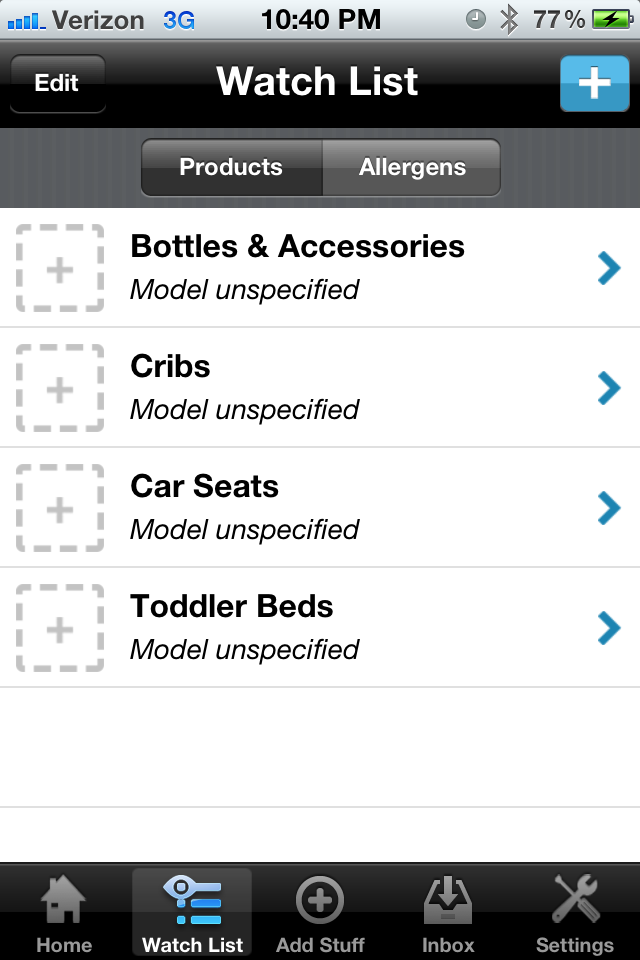640x960 pixels.
Task: Expand Toddler Beds details chevron
Action: [x=608, y=628]
